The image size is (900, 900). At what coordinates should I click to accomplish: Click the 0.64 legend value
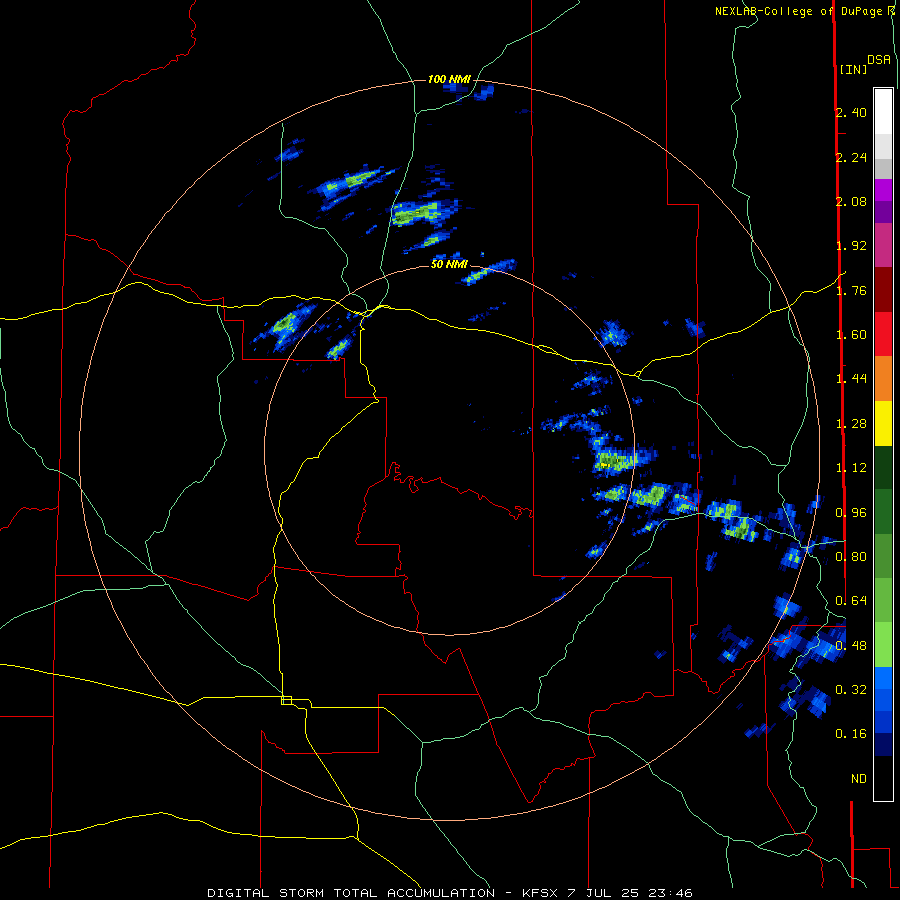point(851,601)
